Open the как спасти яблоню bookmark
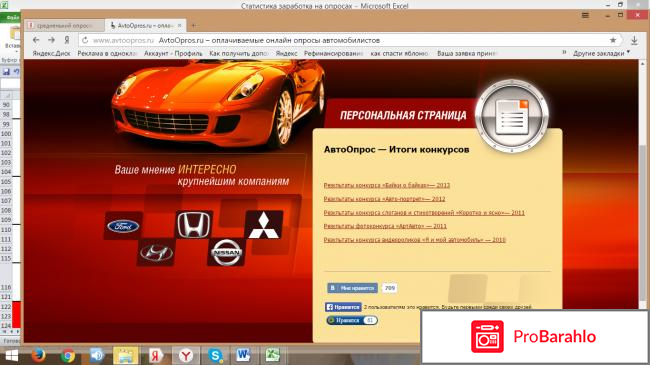The image size is (650, 365). (400, 54)
